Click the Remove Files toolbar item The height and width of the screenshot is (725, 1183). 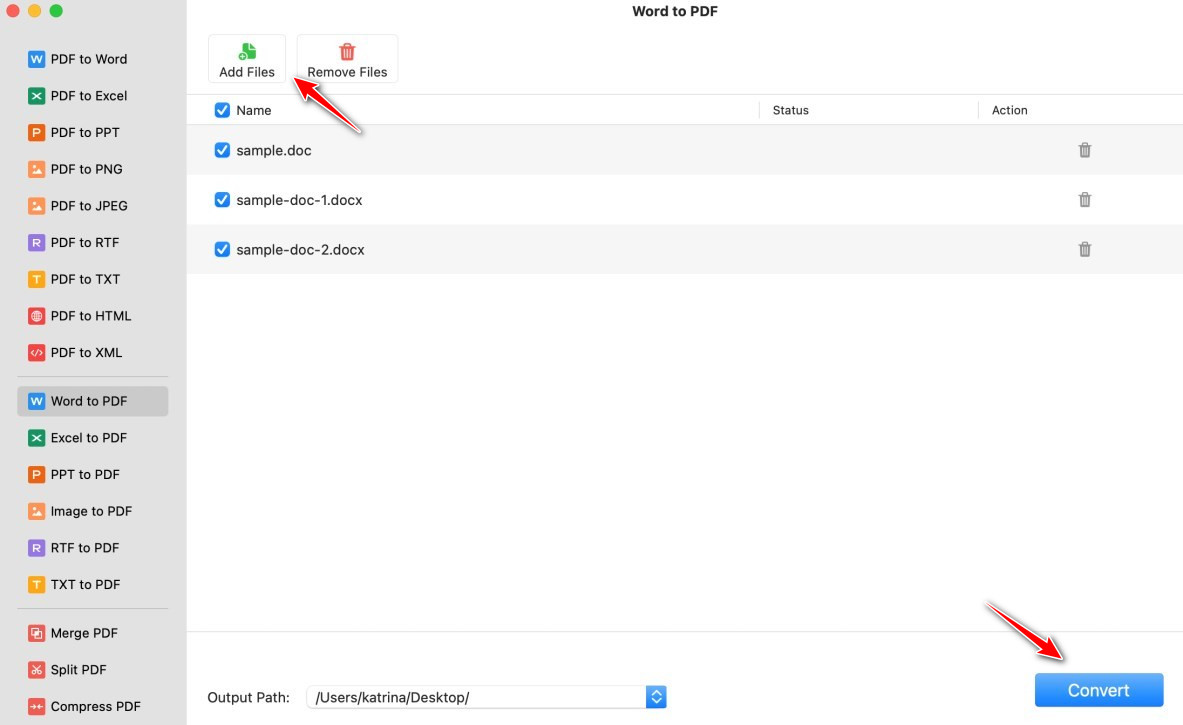[x=347, y=58]
